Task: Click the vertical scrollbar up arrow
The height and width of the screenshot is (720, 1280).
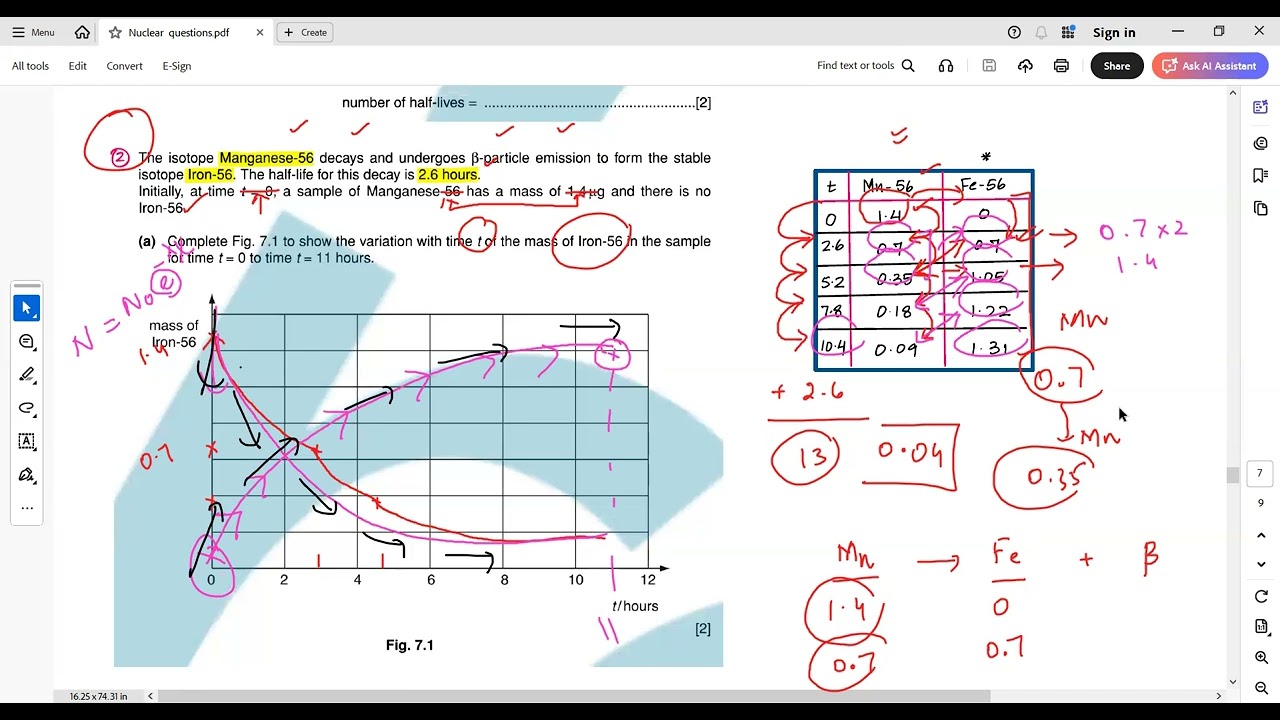Action: [x=1233, y=93]
